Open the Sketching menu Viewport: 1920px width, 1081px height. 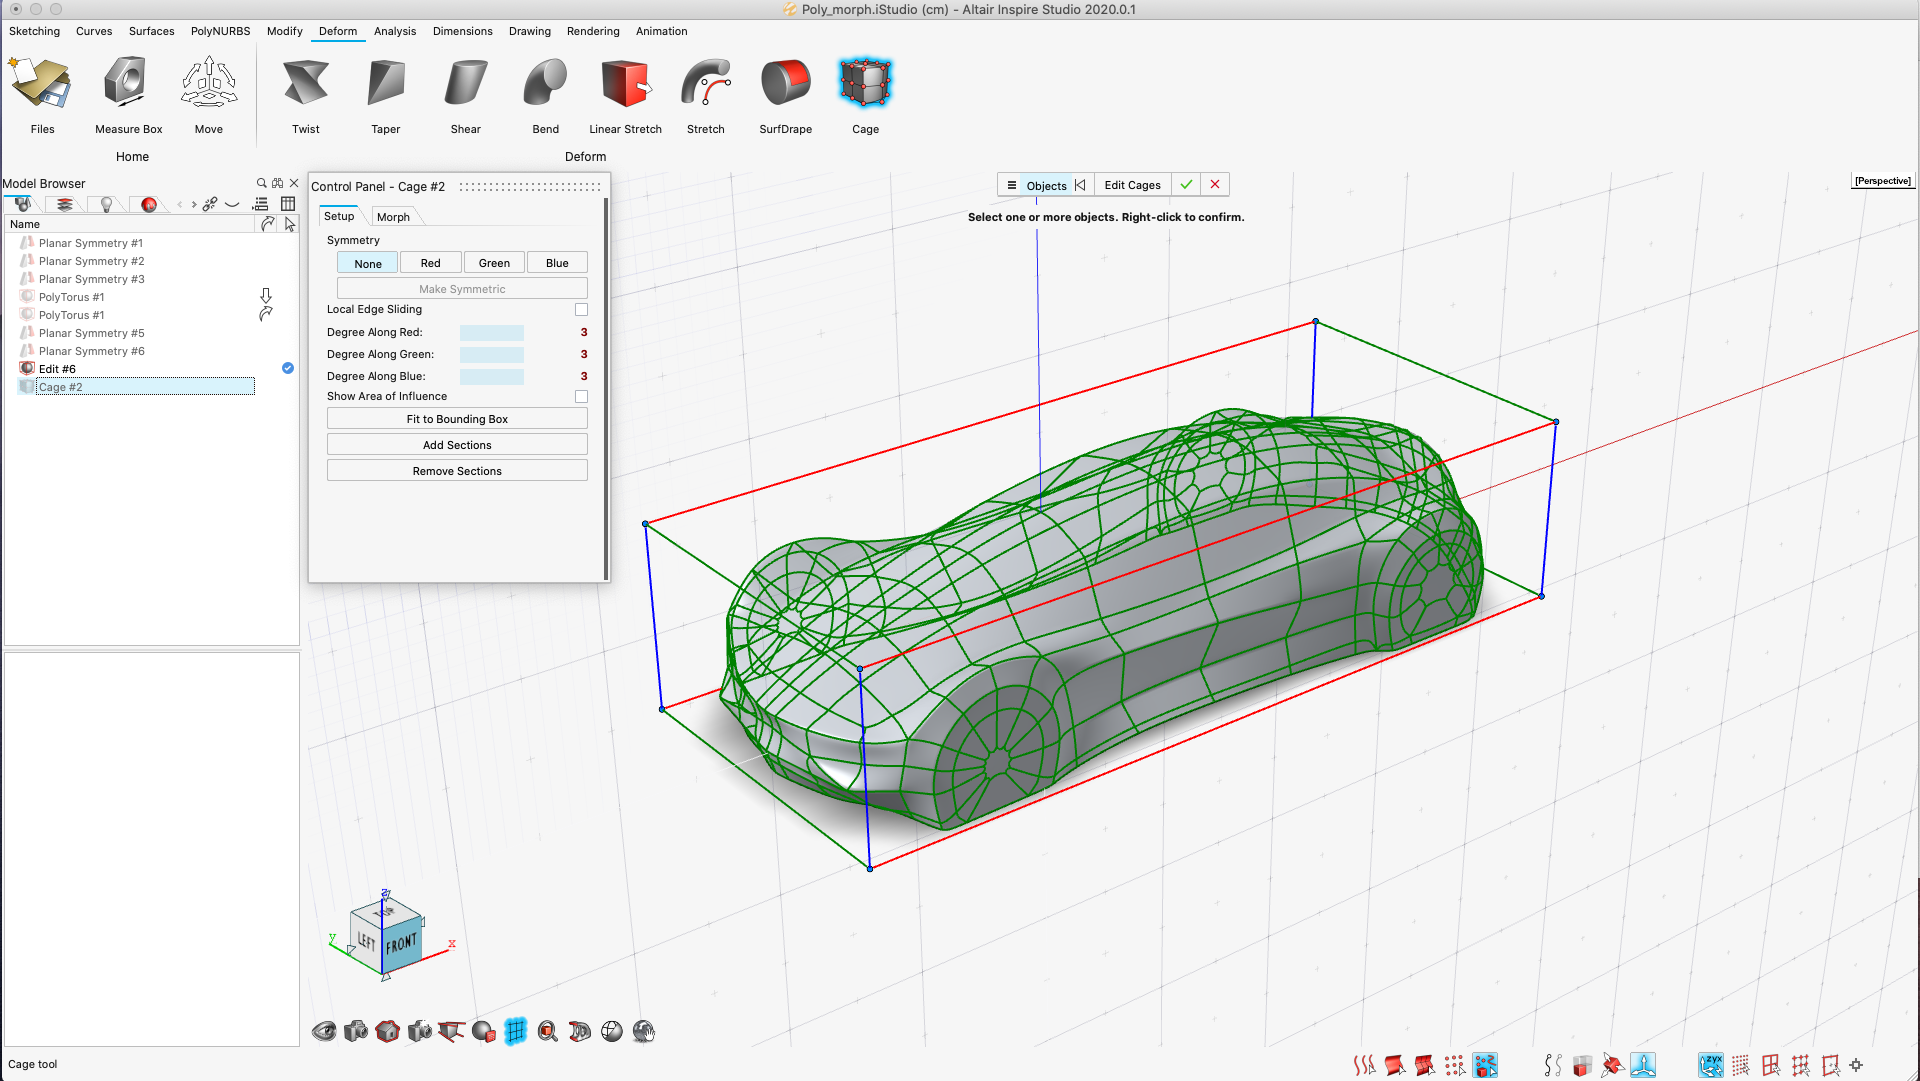[x=35, y=31]
